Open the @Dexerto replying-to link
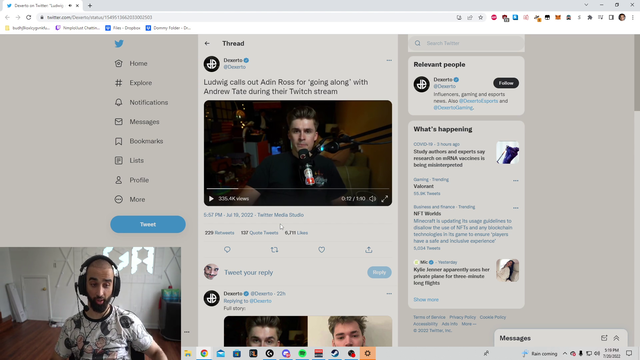Image resolution: width=640 pixels, height=360 pixels. coord(260,301)
